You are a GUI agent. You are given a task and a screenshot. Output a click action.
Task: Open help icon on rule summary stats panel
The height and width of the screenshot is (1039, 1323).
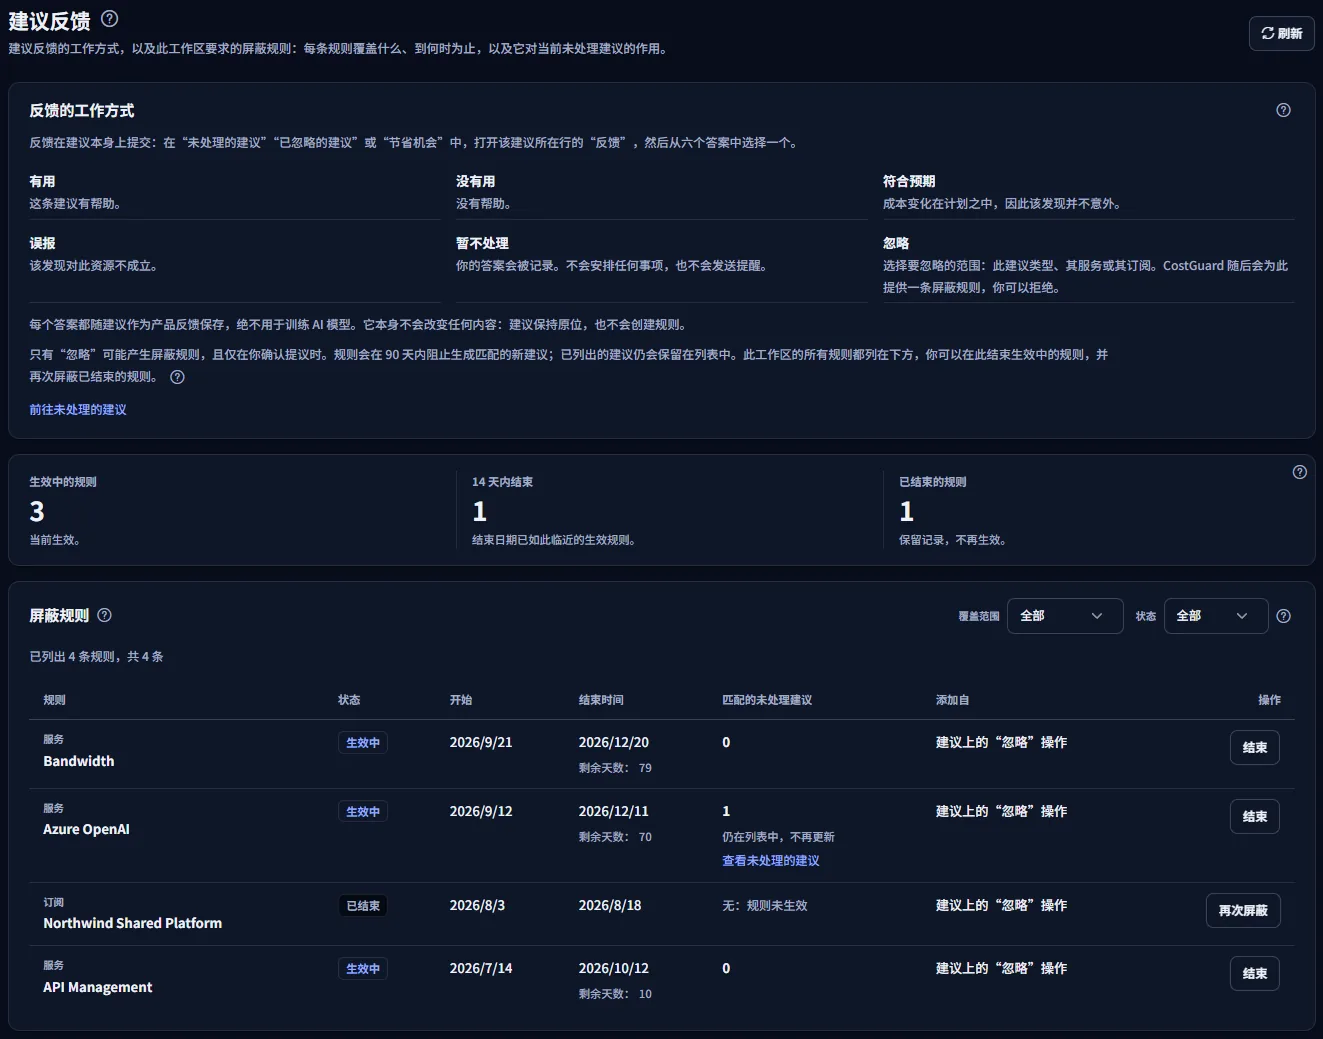(x=1299, y=472)
